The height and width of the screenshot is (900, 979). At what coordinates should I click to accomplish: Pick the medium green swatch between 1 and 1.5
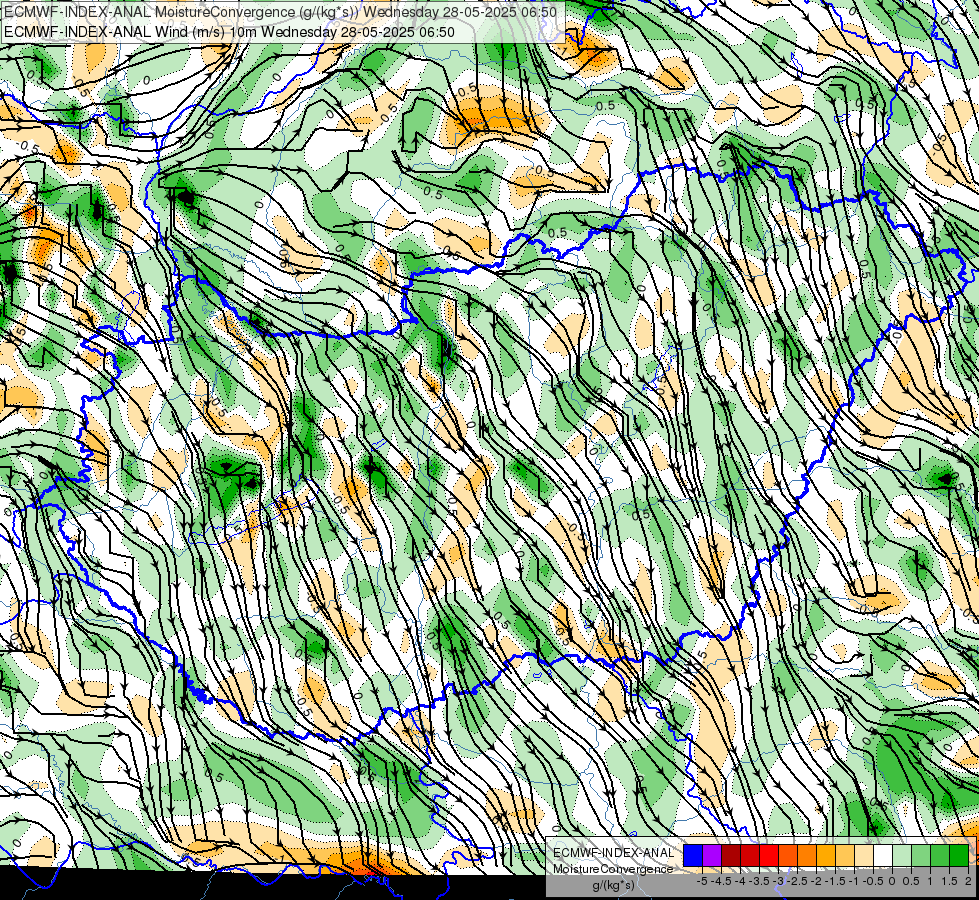click(940, 856)
